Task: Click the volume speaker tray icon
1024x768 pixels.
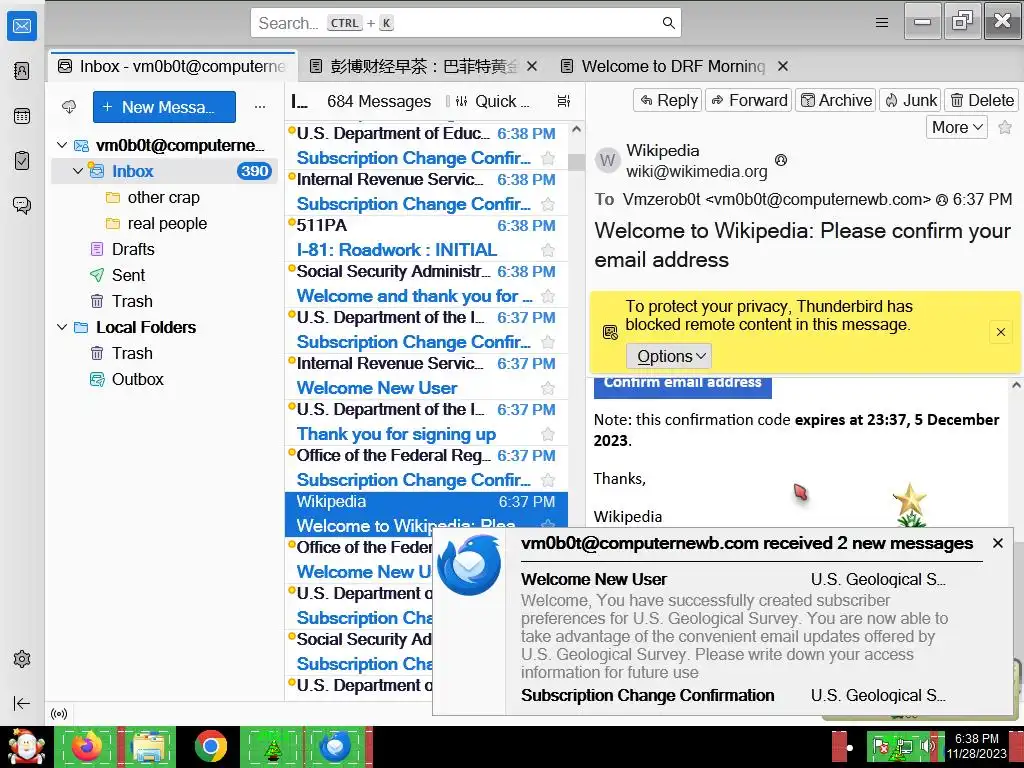Action: pos(926,745)
